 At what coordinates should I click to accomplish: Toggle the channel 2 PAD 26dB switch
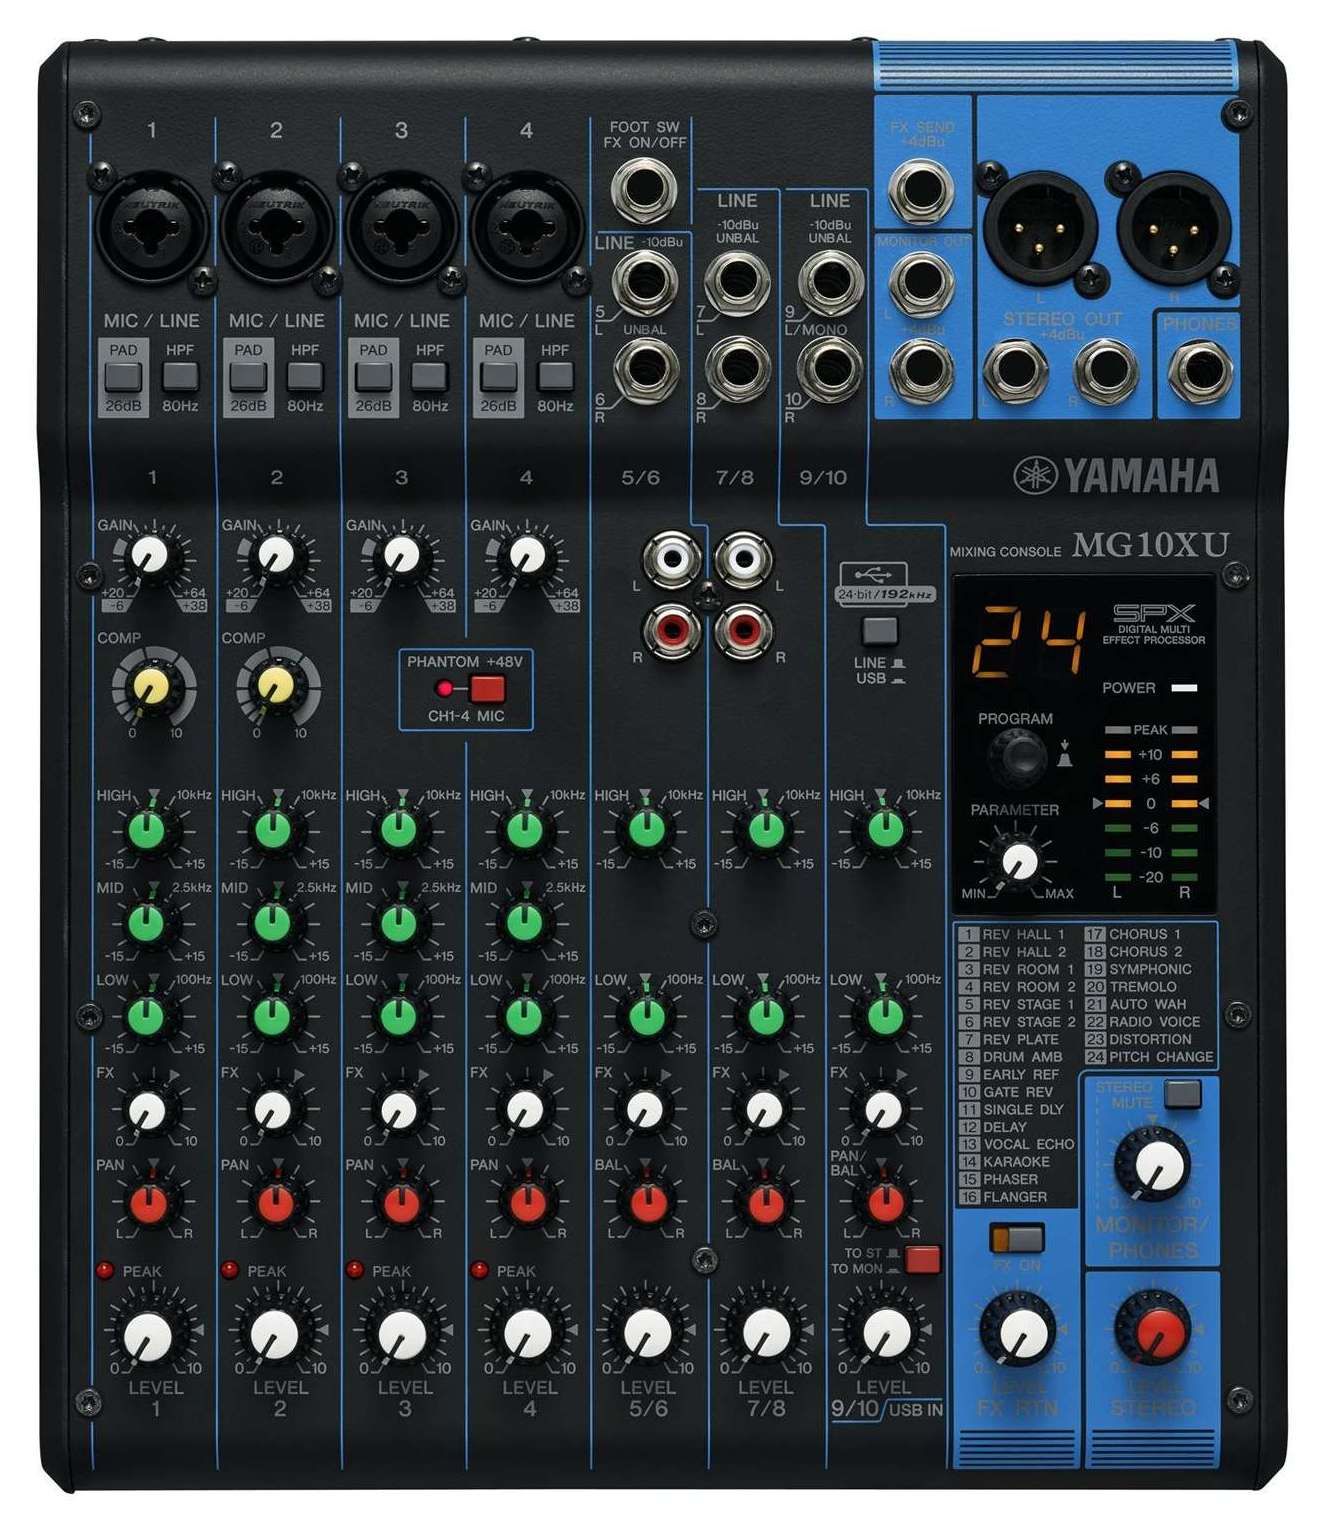coord(248,377)
